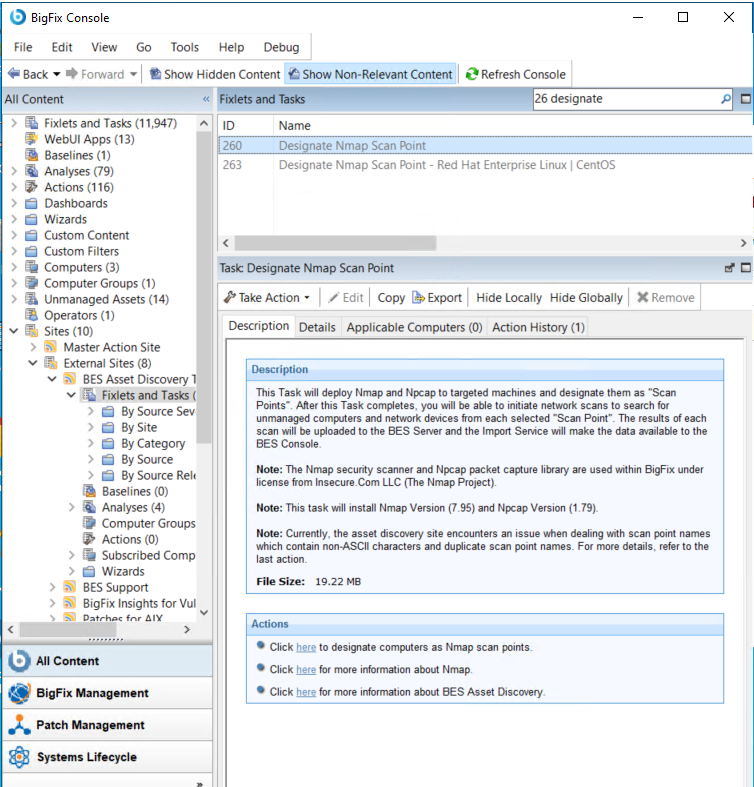
Task: Select Computer Groups (1) in tree
Action: [x=99, y=283]
